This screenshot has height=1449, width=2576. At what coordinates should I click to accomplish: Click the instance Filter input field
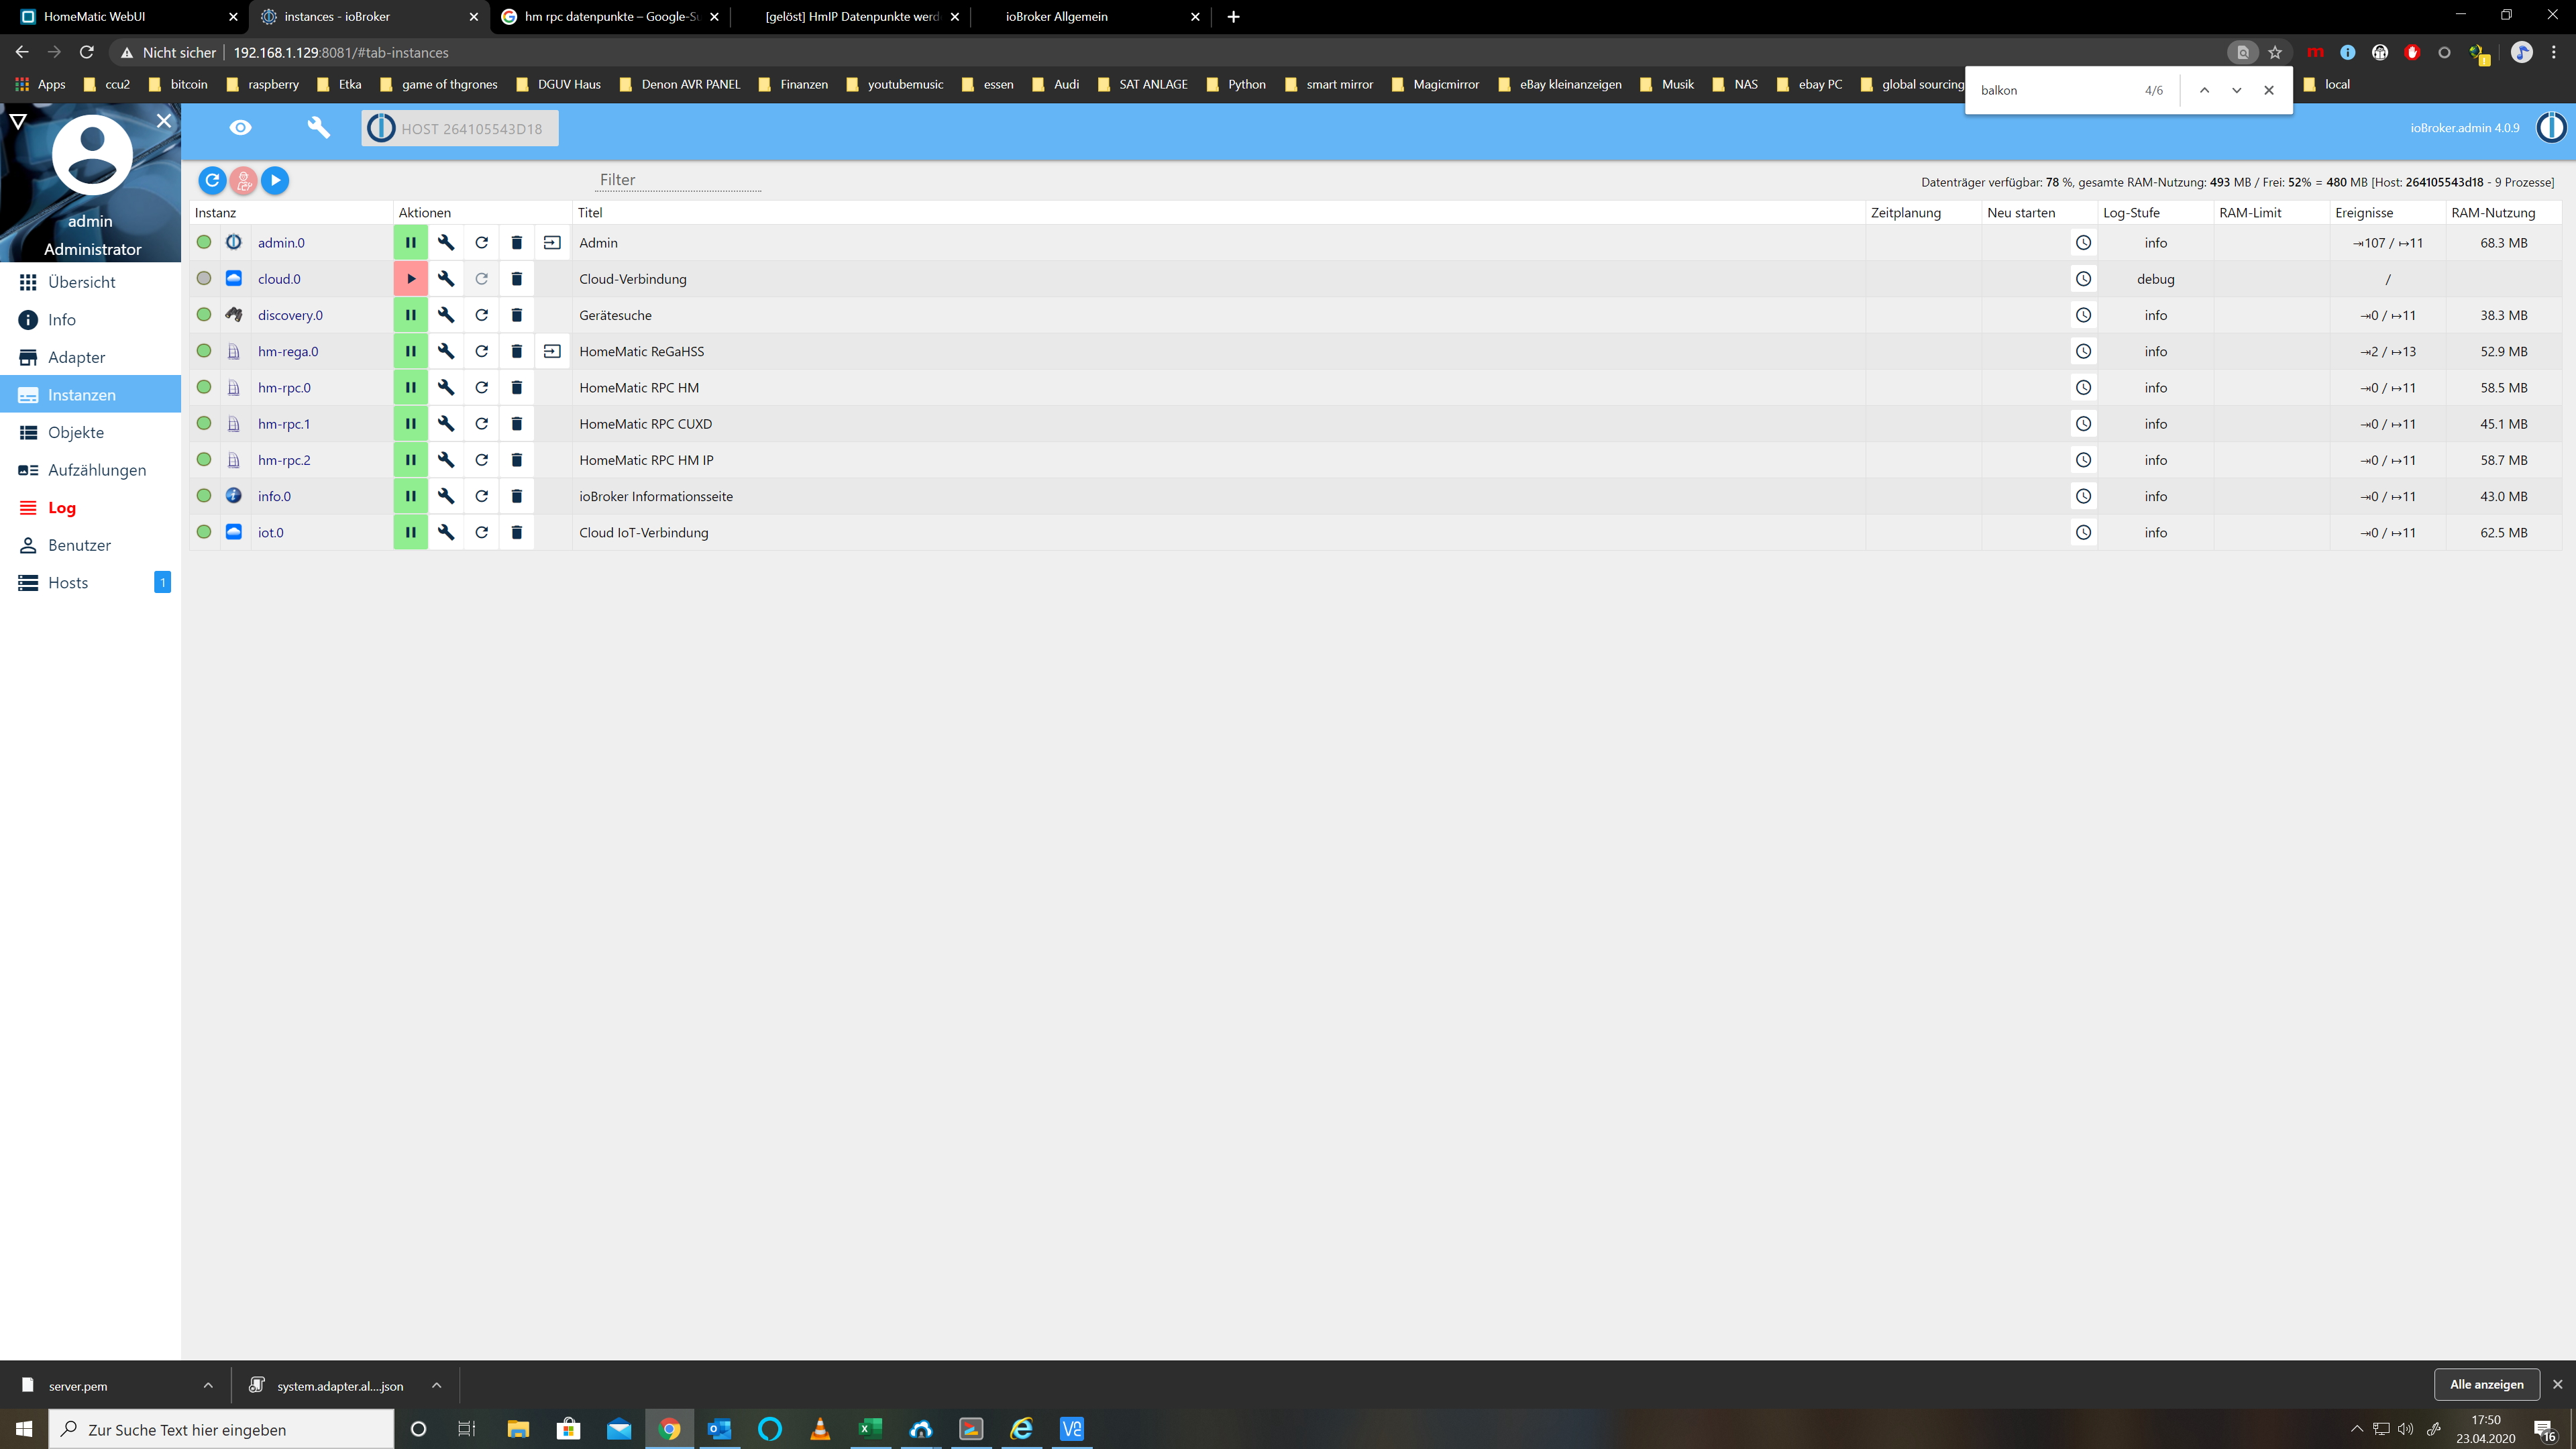tap(679, 180)
